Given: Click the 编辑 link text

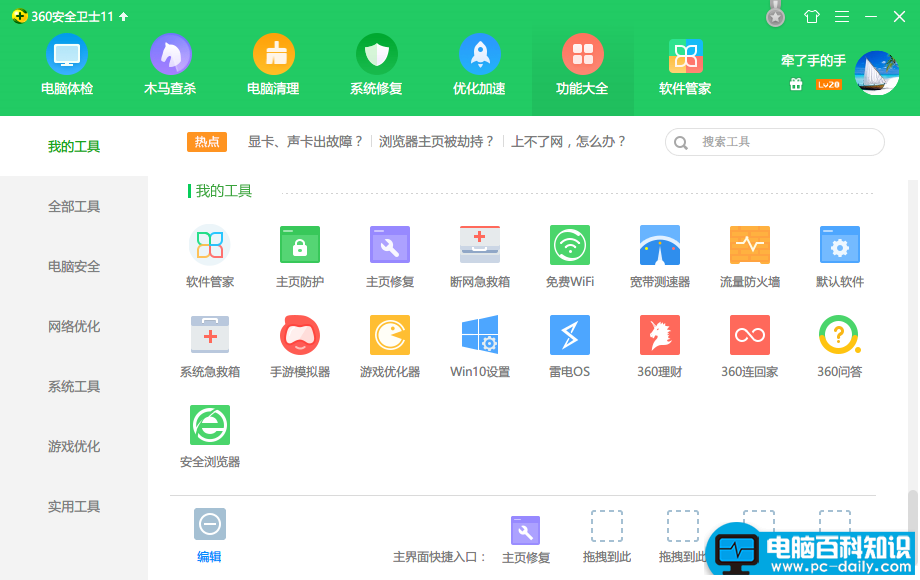Looking at the screenshot, I should coord(209,557).
